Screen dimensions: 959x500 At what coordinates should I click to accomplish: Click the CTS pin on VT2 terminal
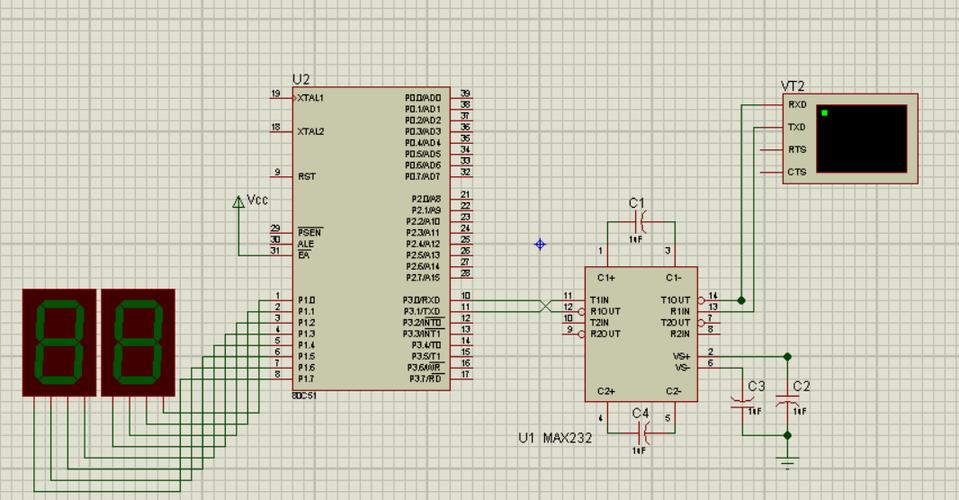pos(797,172)
